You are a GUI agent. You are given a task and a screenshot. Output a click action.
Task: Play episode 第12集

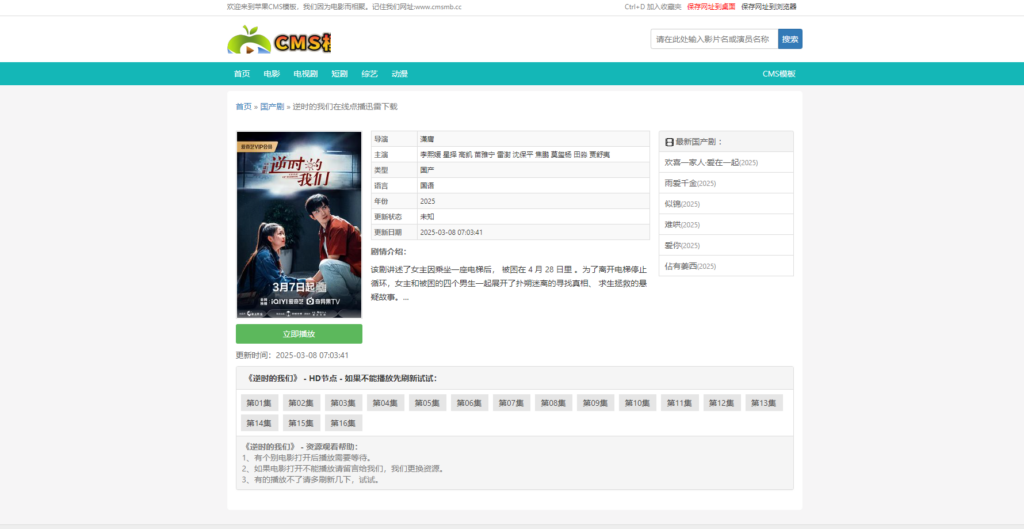(x=722, y=403)
